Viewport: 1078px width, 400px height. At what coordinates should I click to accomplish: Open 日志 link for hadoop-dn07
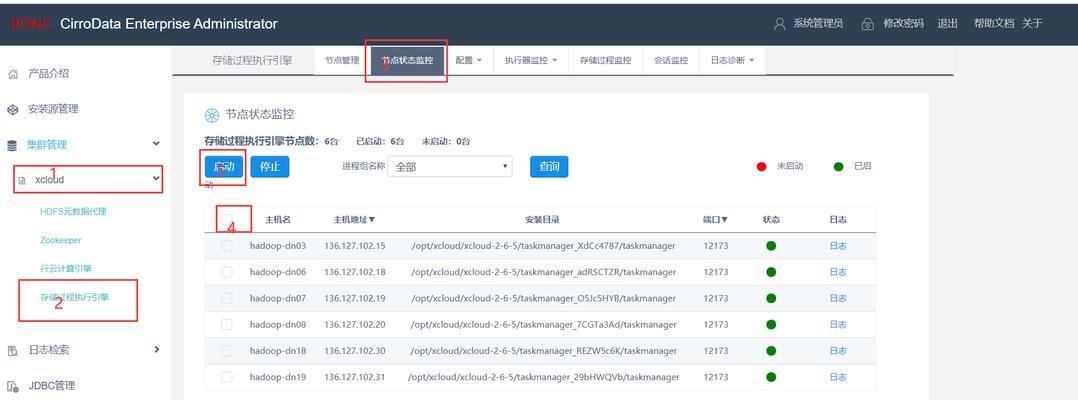point(837,298)
